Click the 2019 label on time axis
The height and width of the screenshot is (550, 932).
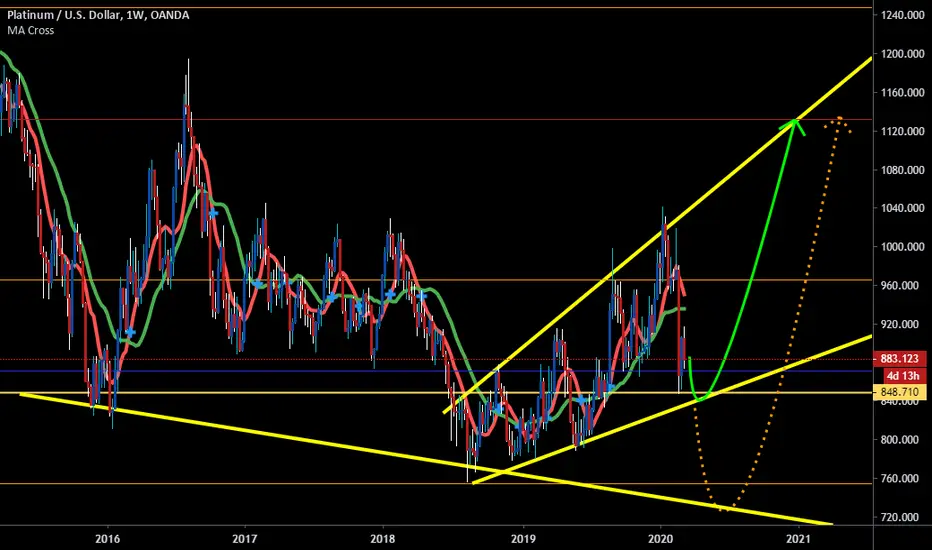tap(523, 539)
